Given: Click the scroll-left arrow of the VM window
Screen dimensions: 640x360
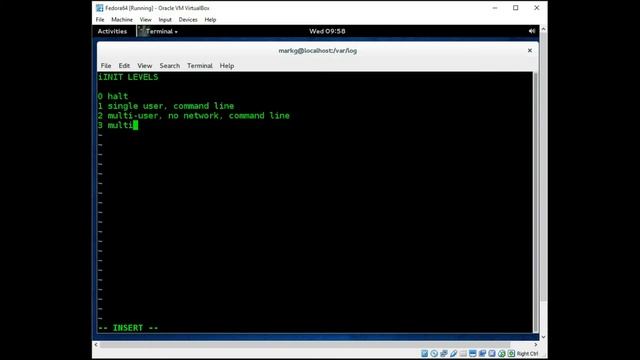Looking at the screenshot, I should coord(96,345).
